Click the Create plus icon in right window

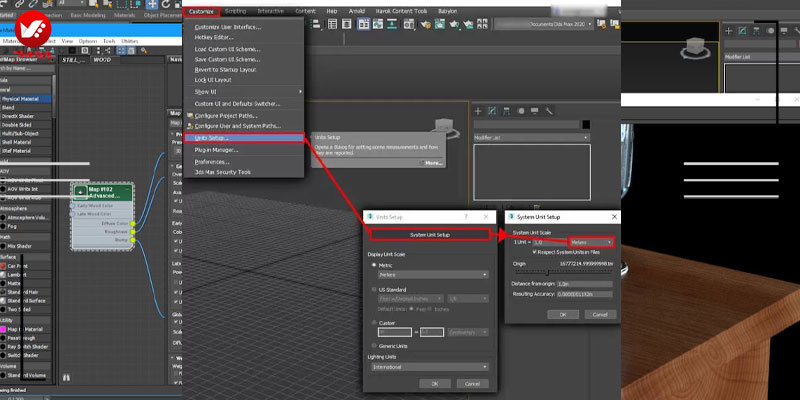click(x=729, y=31)
